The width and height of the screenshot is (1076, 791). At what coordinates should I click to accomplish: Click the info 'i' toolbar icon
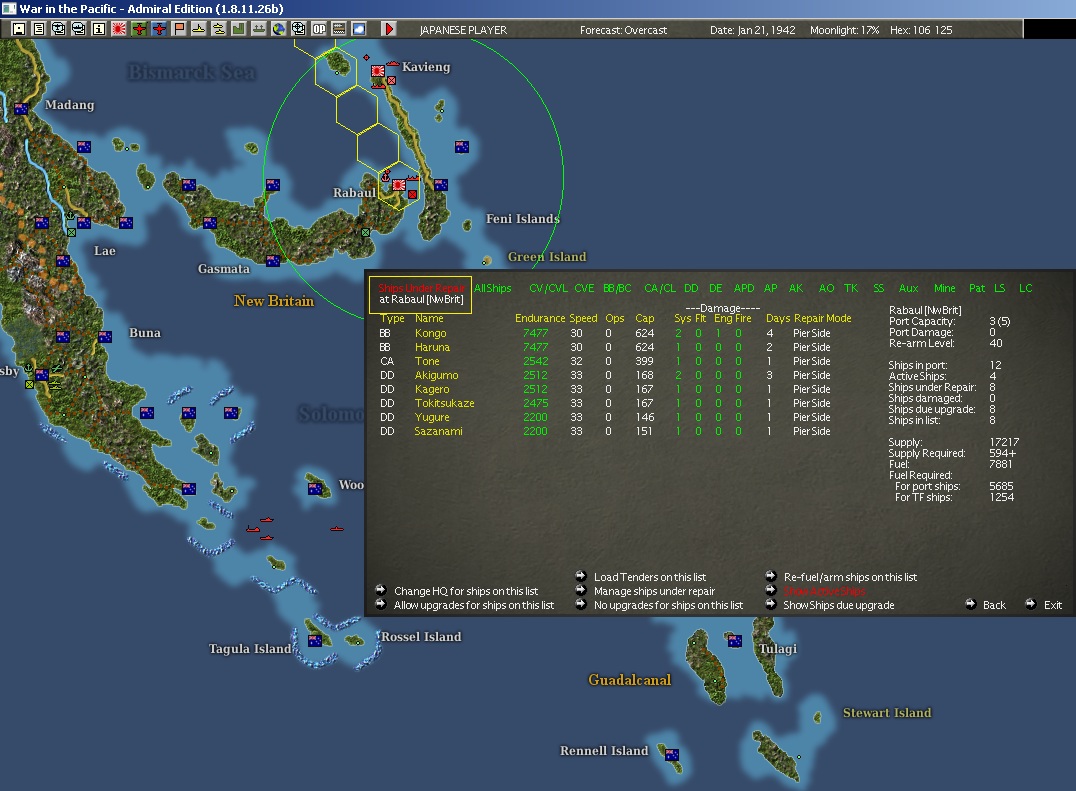(99, 29)
